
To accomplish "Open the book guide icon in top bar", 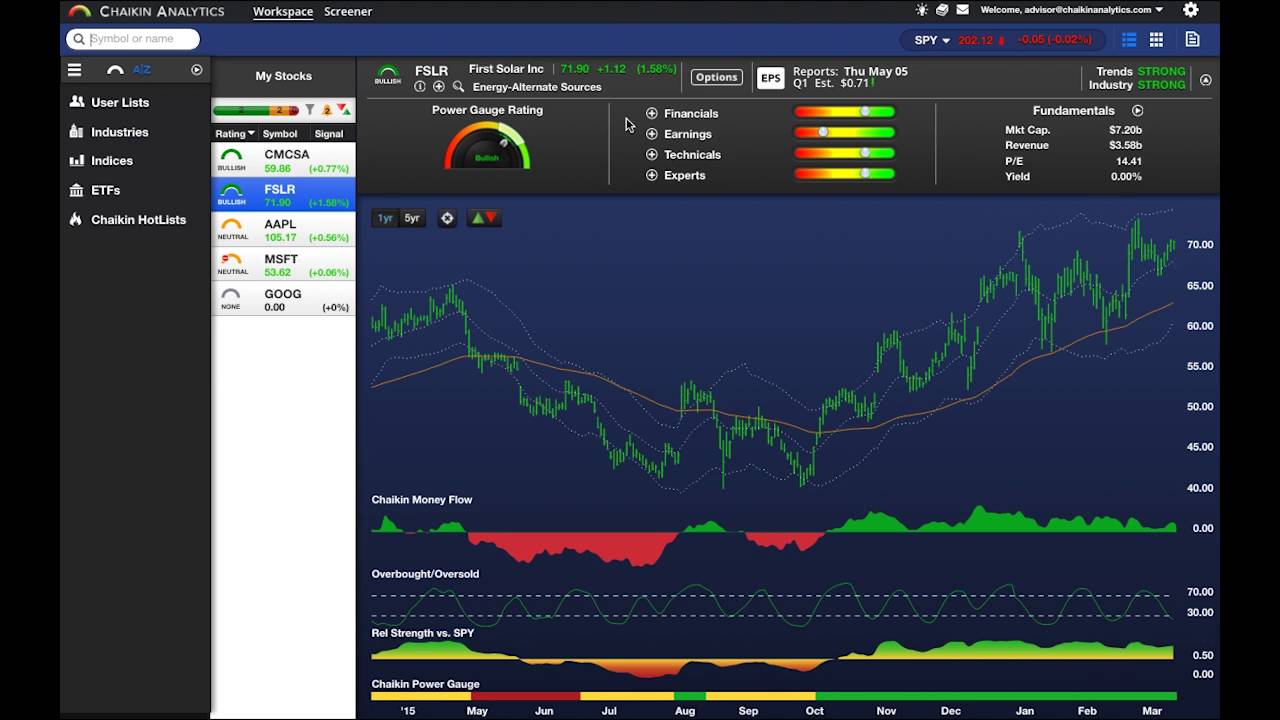I will click(x=942, y=10).
